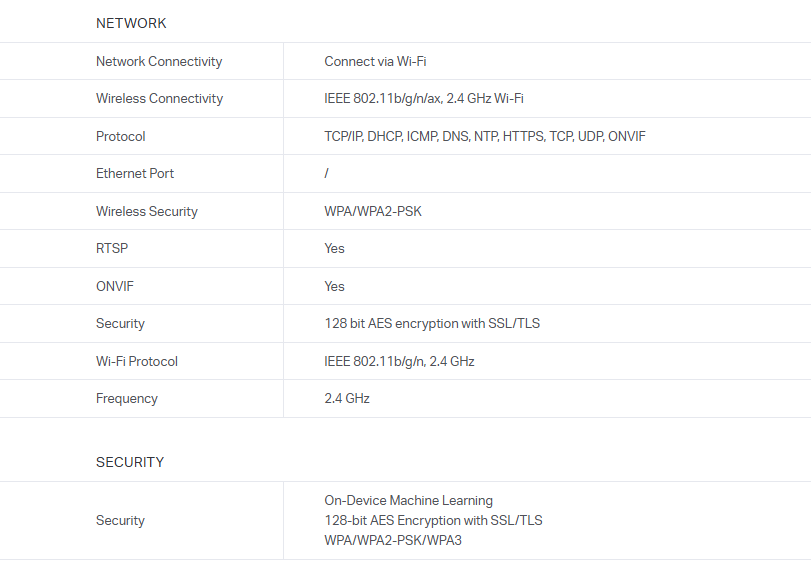The width and height of the screenshot is (812, 579).
Task: Click the 'WPA/WPA2-PSK' value text
Action: 372,211
